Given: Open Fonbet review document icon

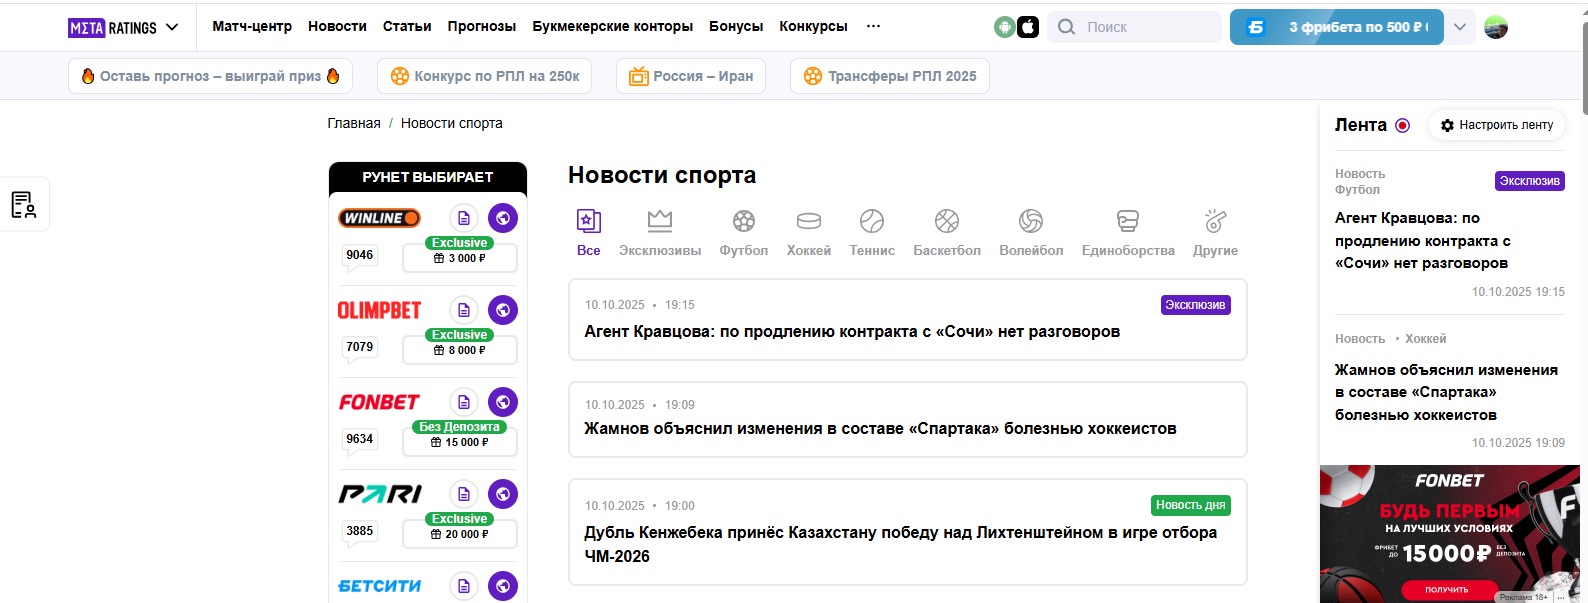Looking at the screenshot, I should pos(463,402).
